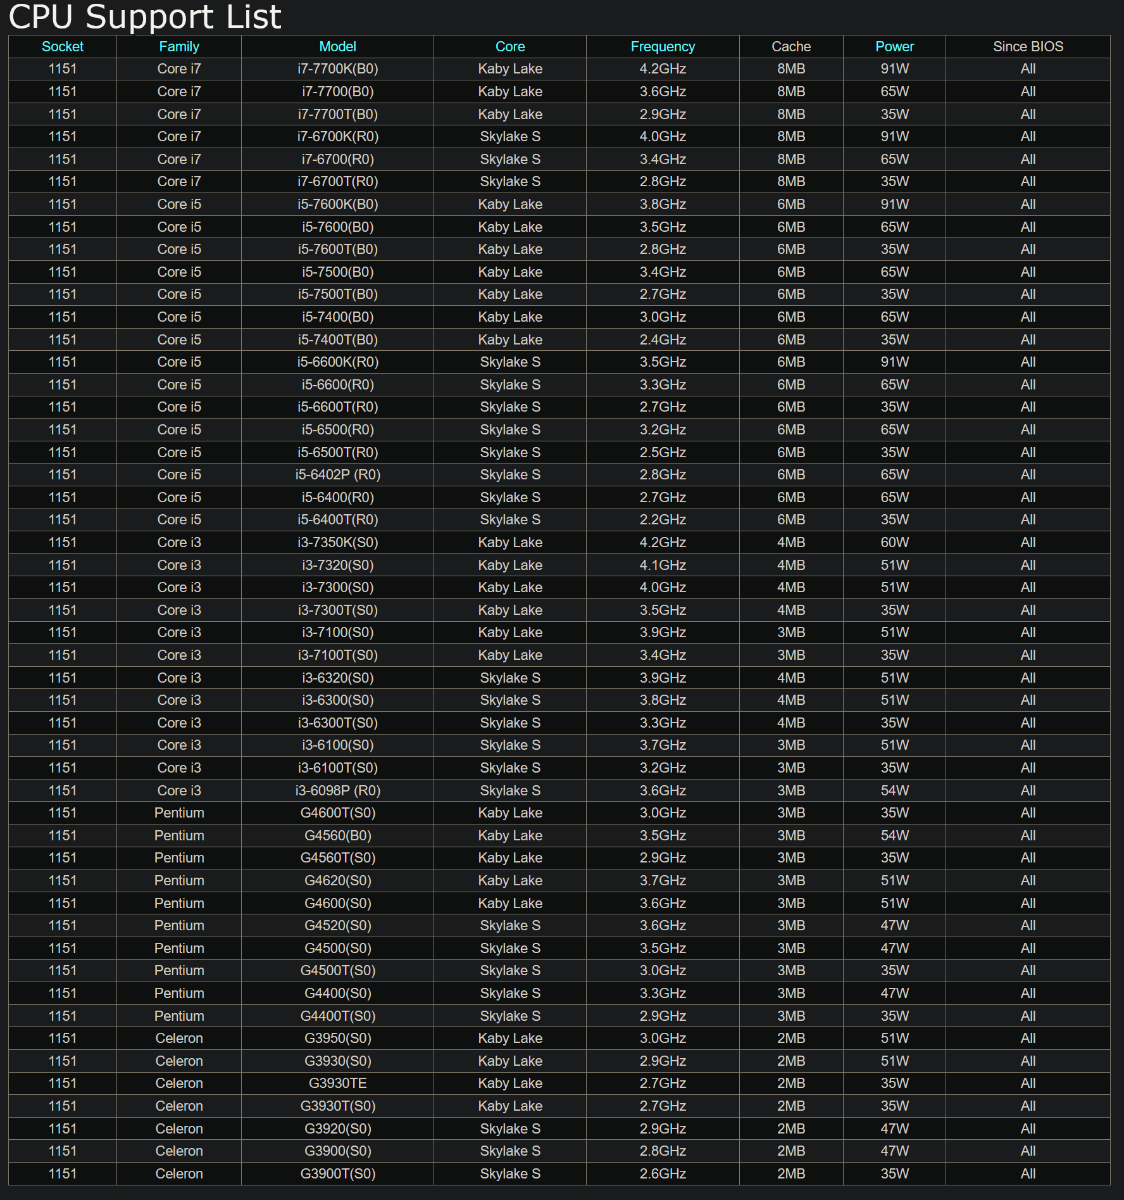Screen dimensions: 1124x1200
Task: Select the G4600T(S0) model cell
Action: [x=338, y=813]
